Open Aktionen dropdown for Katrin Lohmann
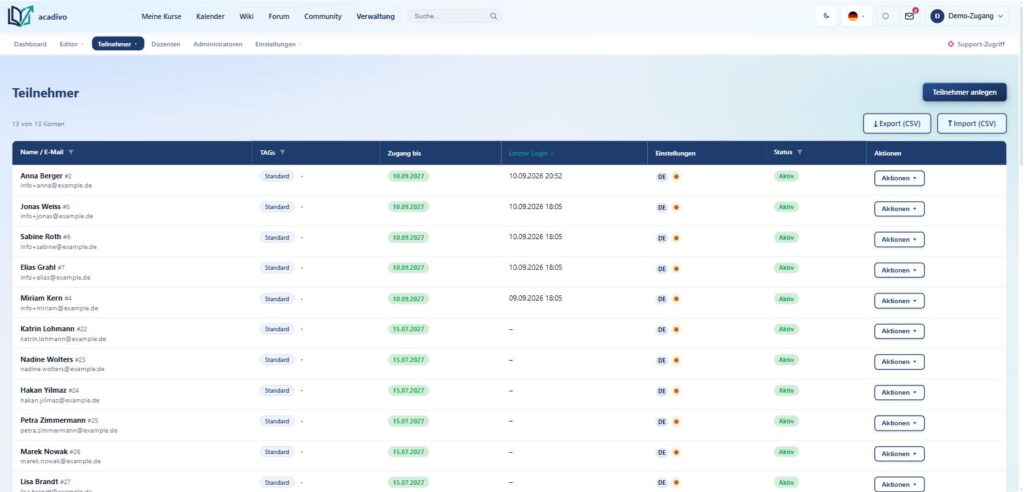Screen dimensions: 1024x492 (899, 331)
